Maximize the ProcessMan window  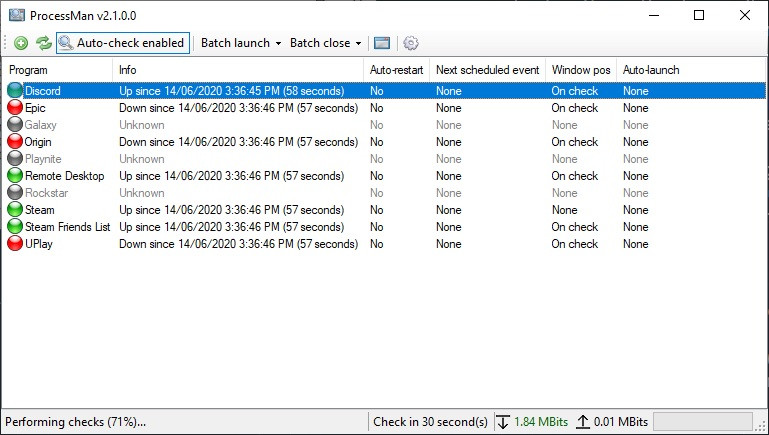pos(699,15)
